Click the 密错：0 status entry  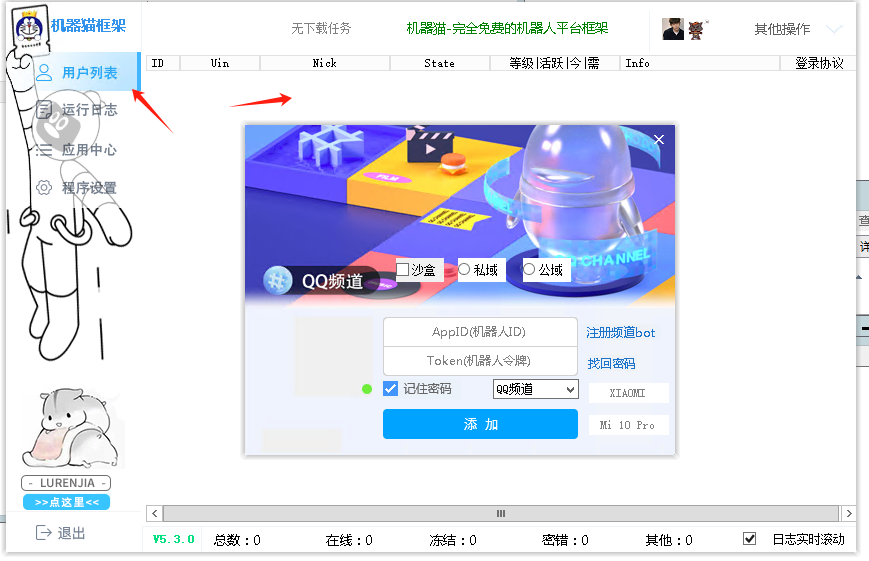click(565, 540)
